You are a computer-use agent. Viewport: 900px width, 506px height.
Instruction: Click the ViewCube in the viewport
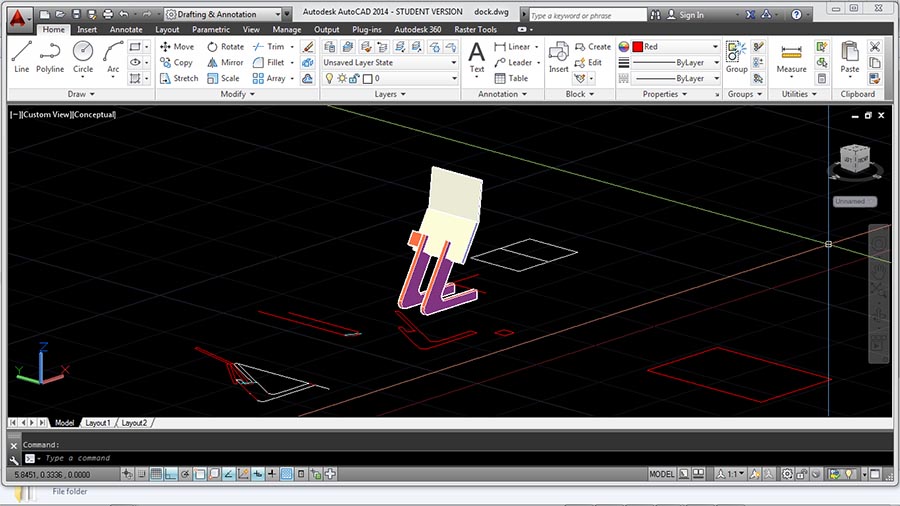tap(855, 158)
